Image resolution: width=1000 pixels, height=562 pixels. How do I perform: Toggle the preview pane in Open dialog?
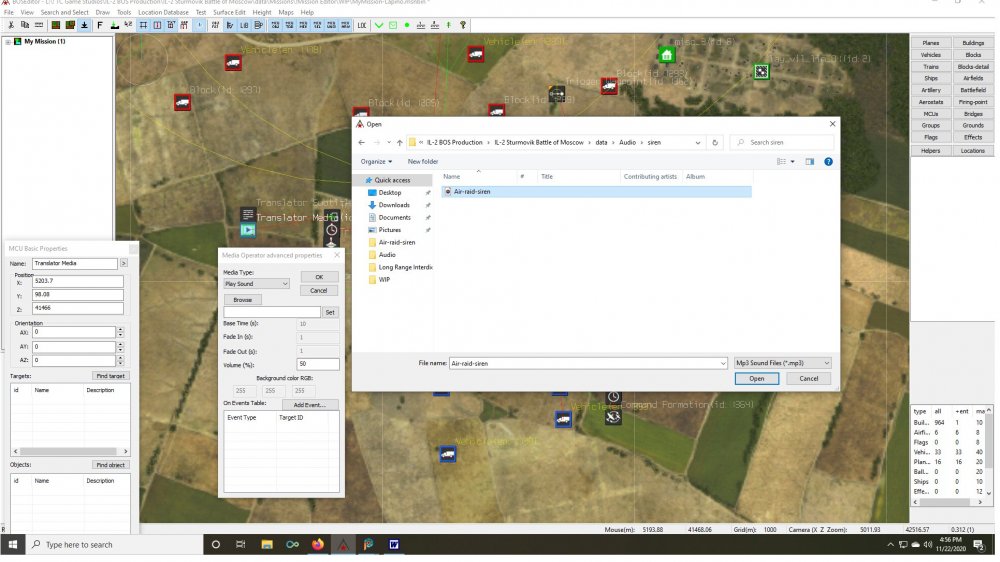click(810, 161)
